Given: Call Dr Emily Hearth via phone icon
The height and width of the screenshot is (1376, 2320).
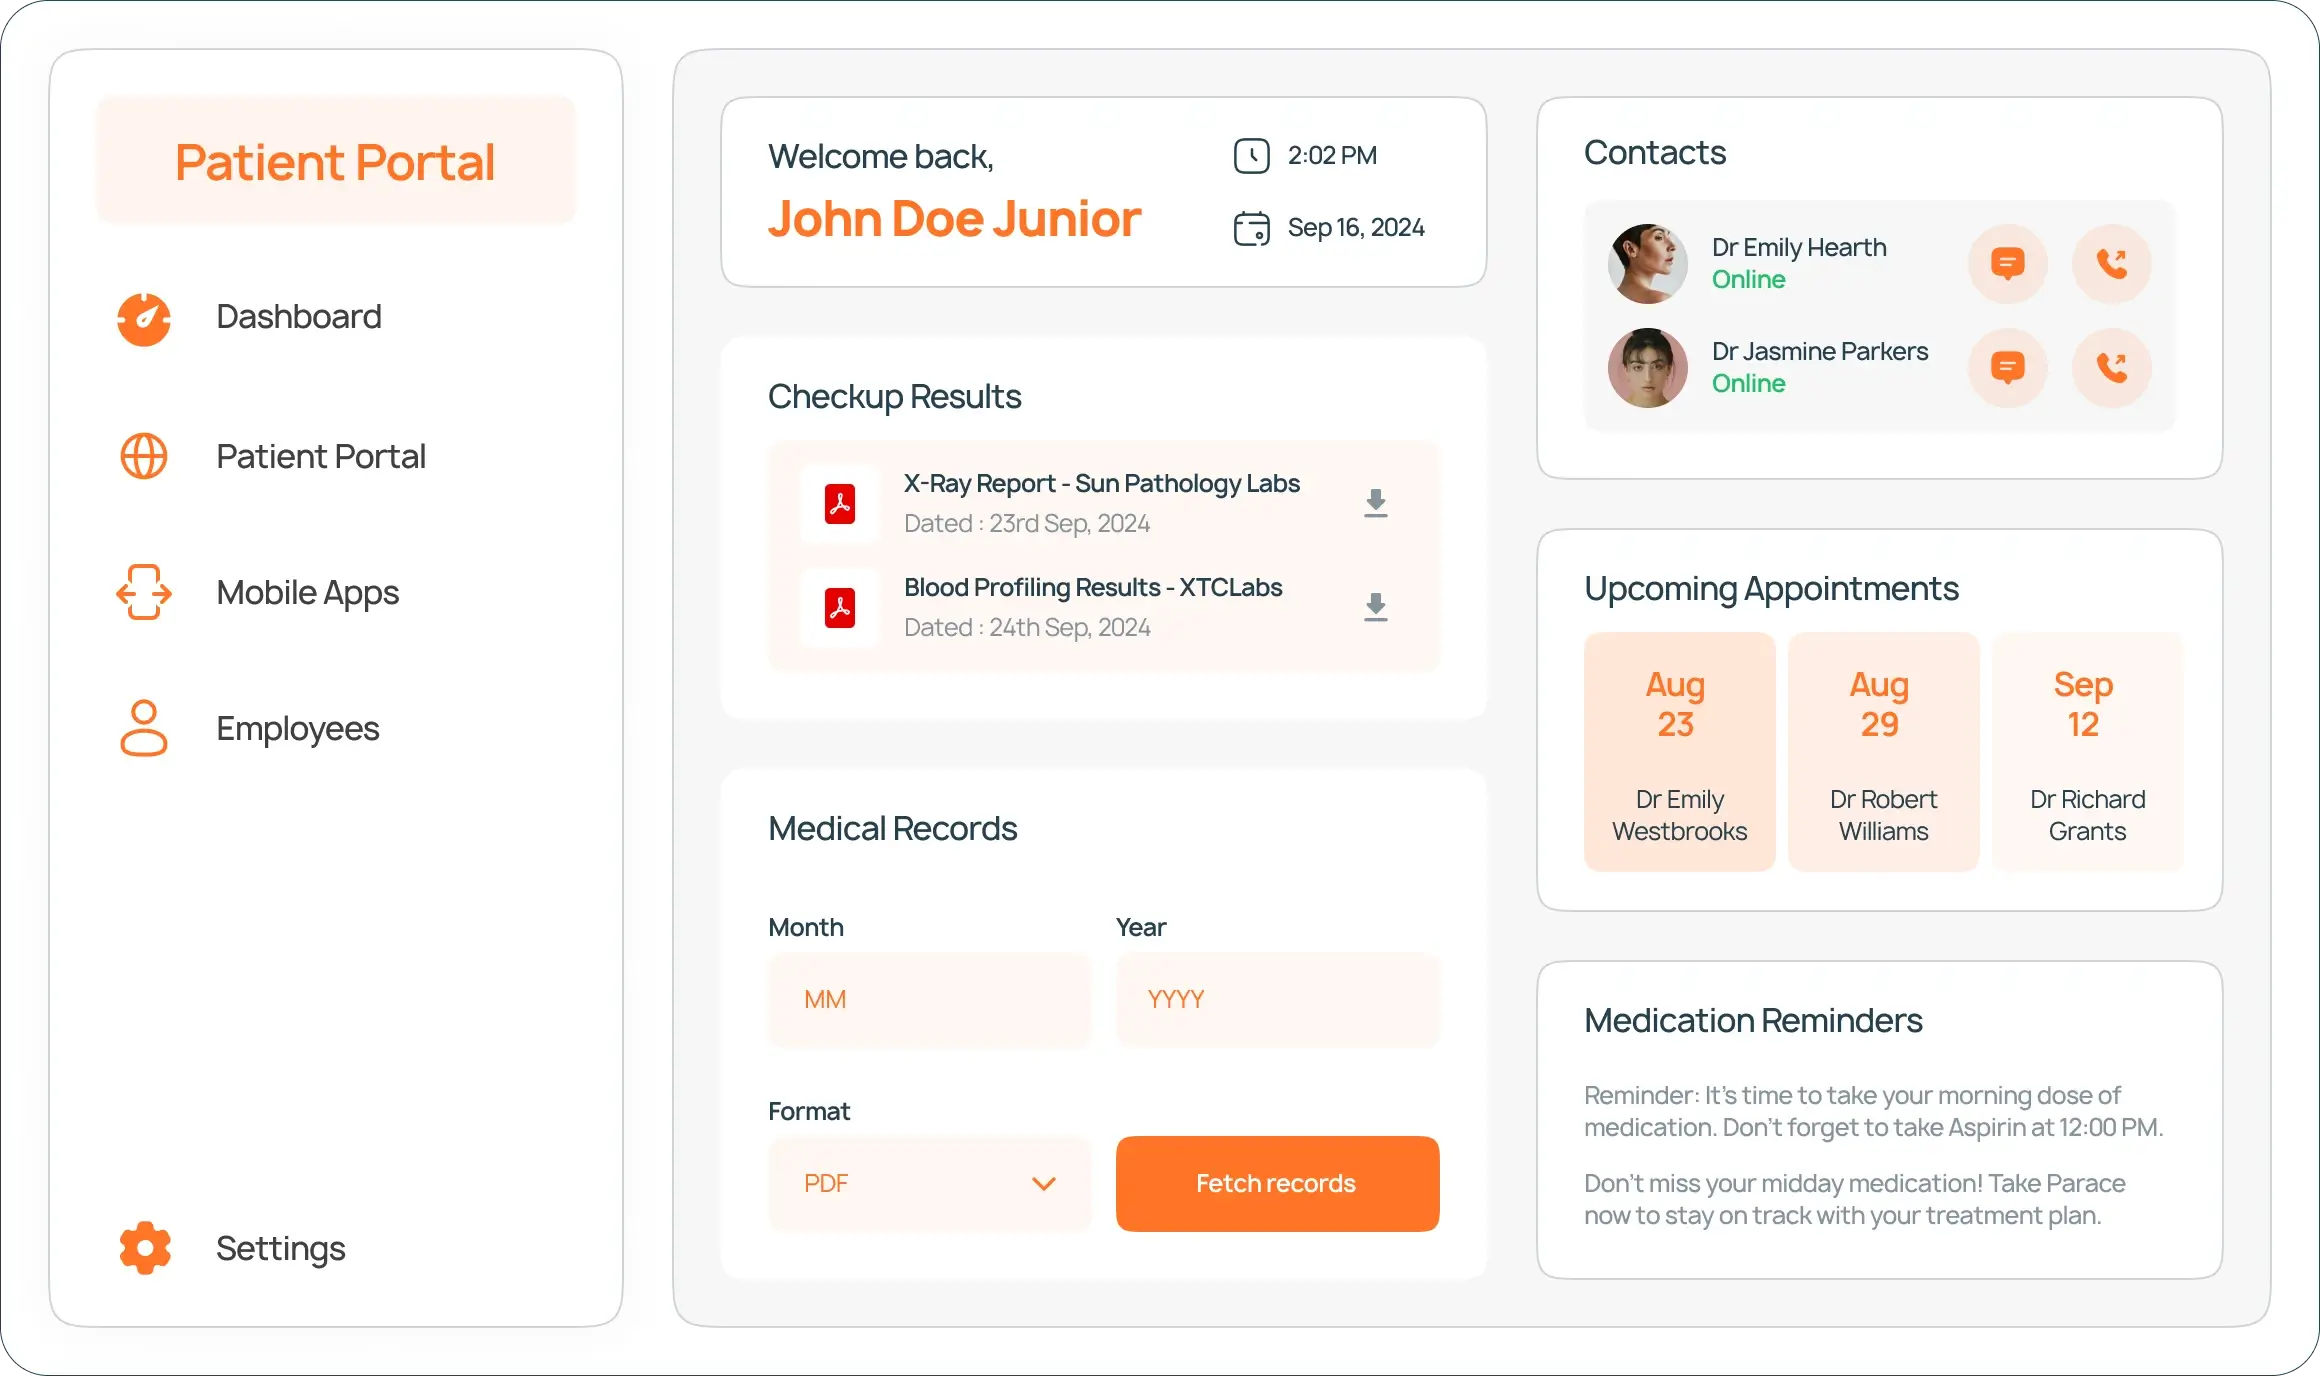Looking at the screenshot, I should tap(2111, 263).
